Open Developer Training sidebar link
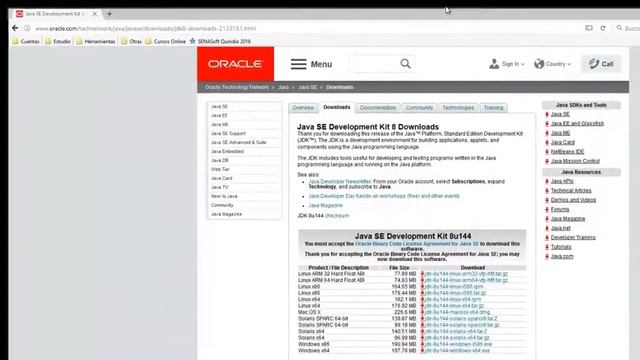640x360 pixels. 573,238
